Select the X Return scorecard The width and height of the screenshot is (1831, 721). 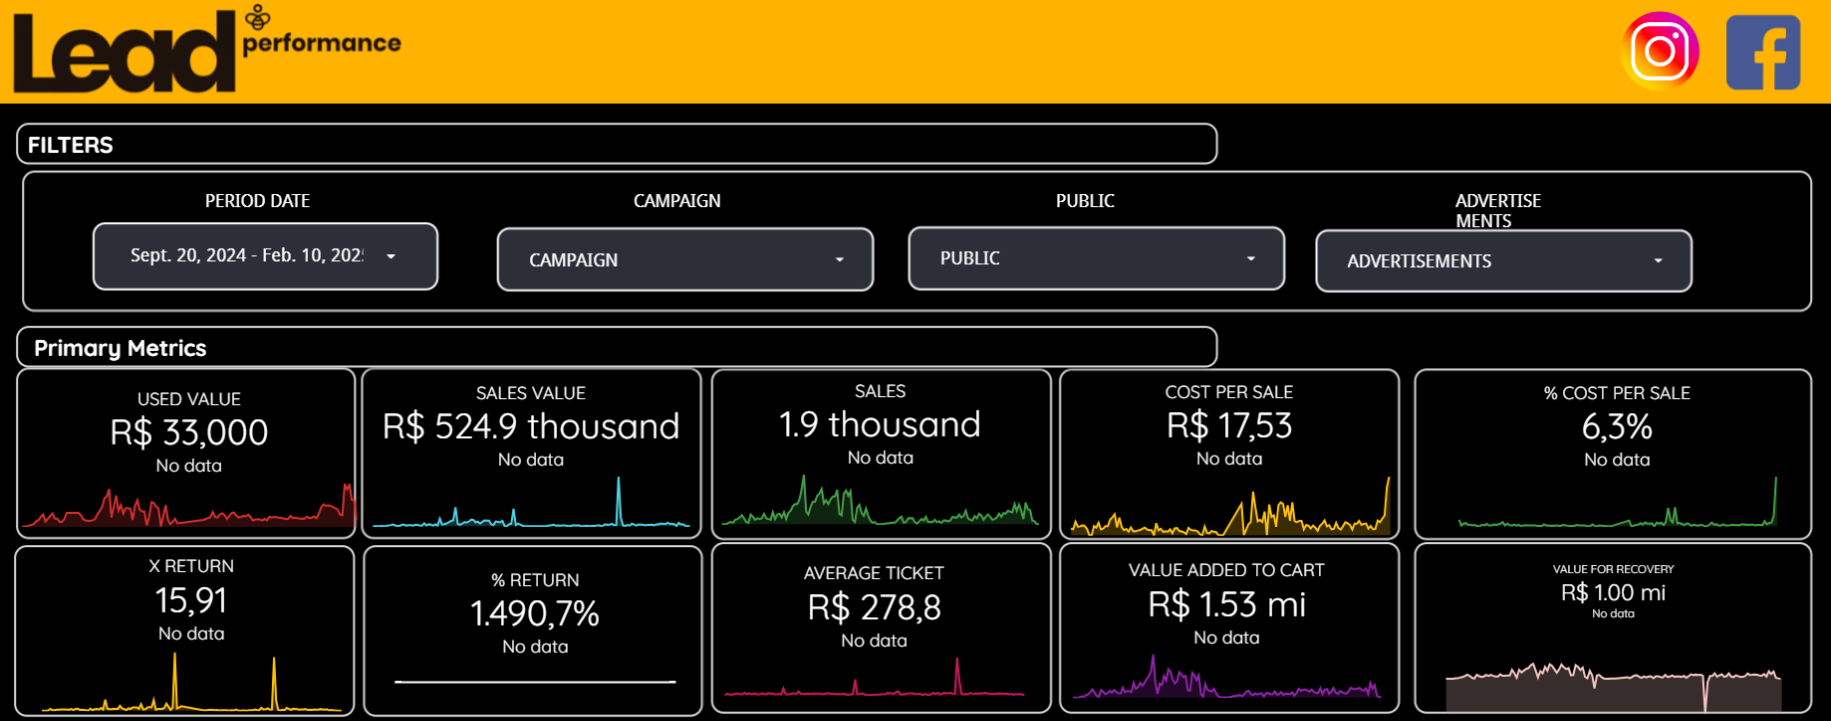(x=190, y=600)
